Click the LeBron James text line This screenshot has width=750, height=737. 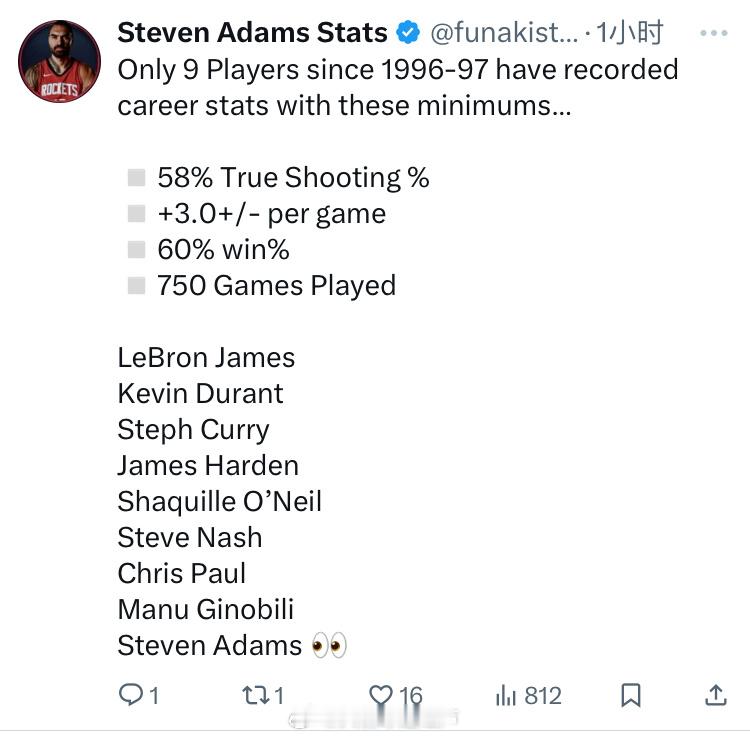tap(206, 358)
